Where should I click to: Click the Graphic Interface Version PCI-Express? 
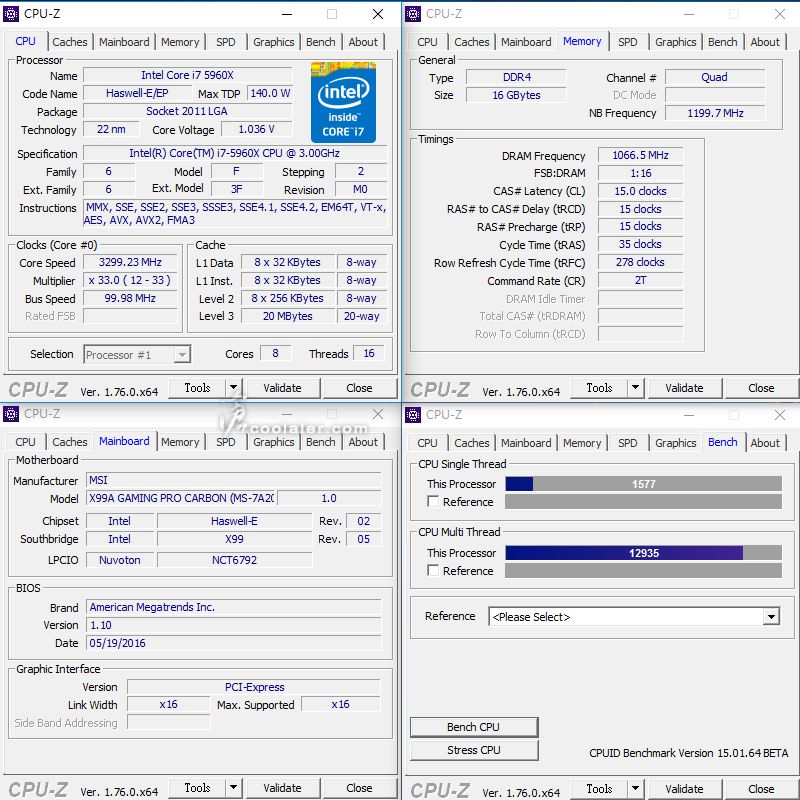coord(254,687)
